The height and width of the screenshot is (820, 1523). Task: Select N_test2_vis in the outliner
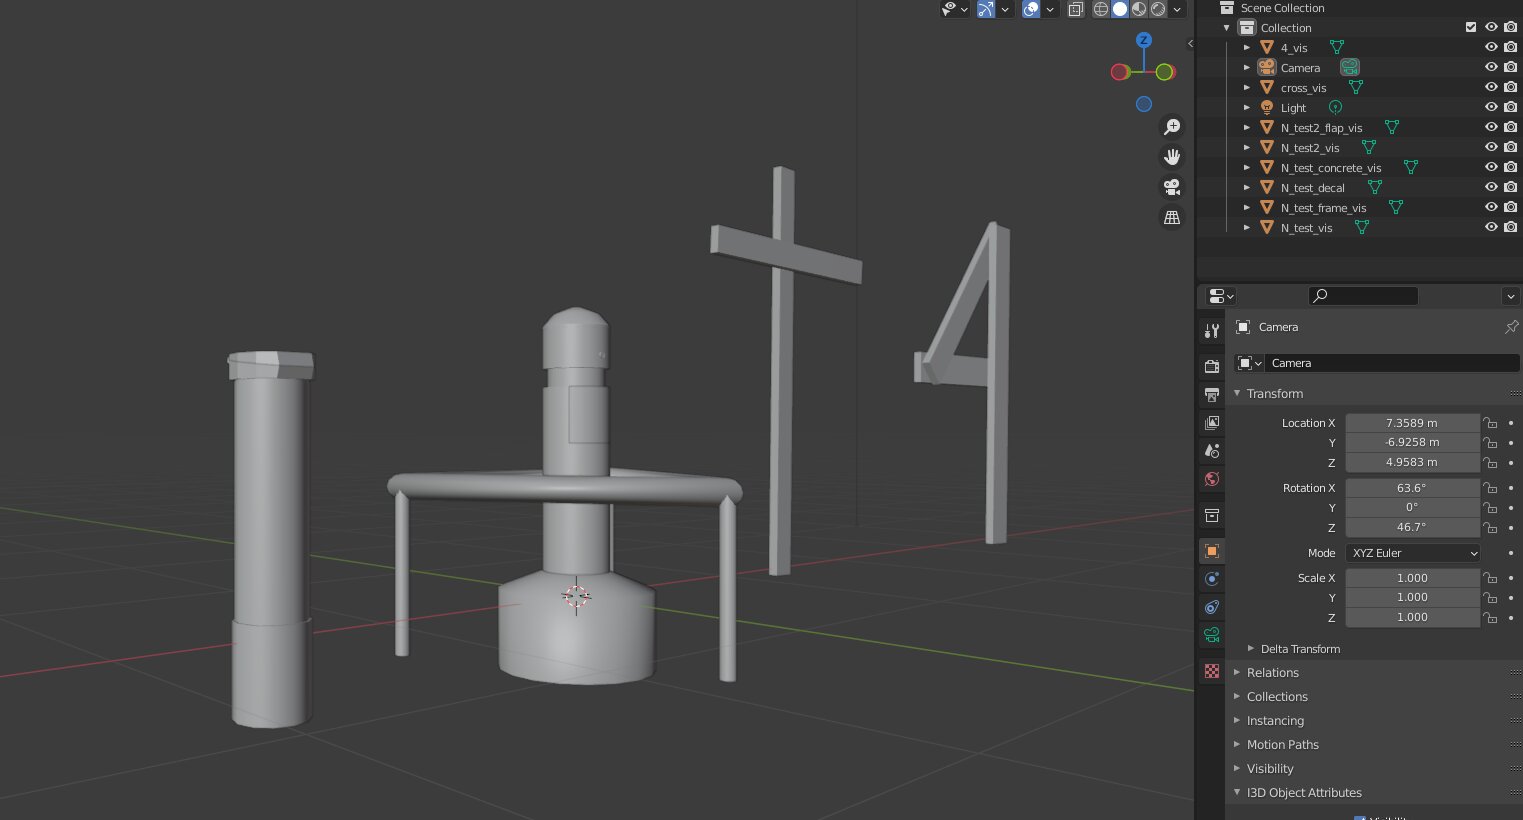click(1310, 148)
